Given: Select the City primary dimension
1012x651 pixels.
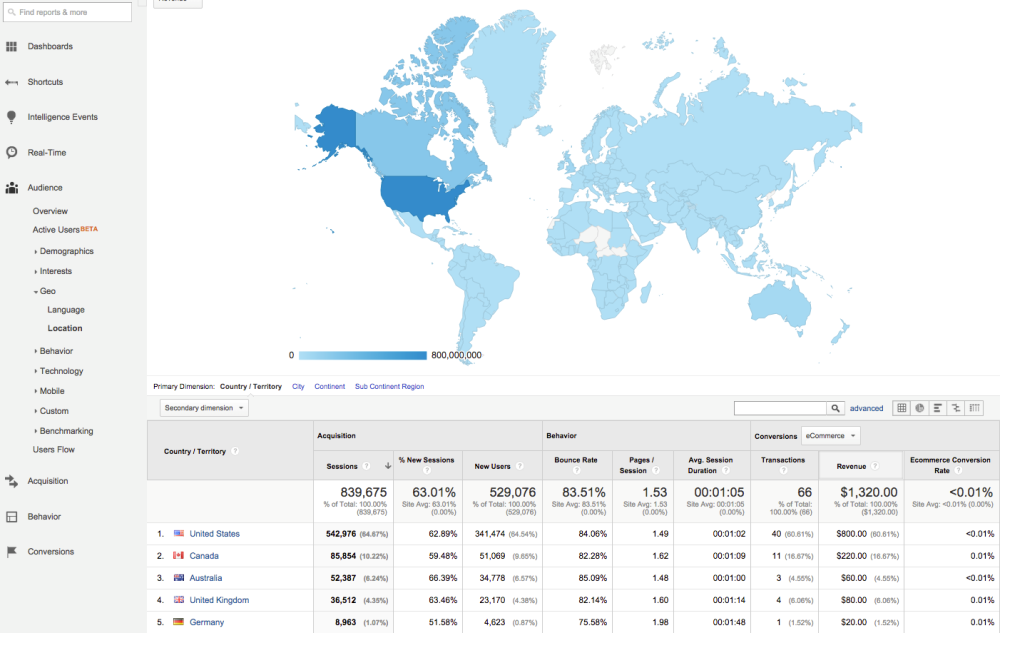Looking at the screenshot, I should click(298, 386).
